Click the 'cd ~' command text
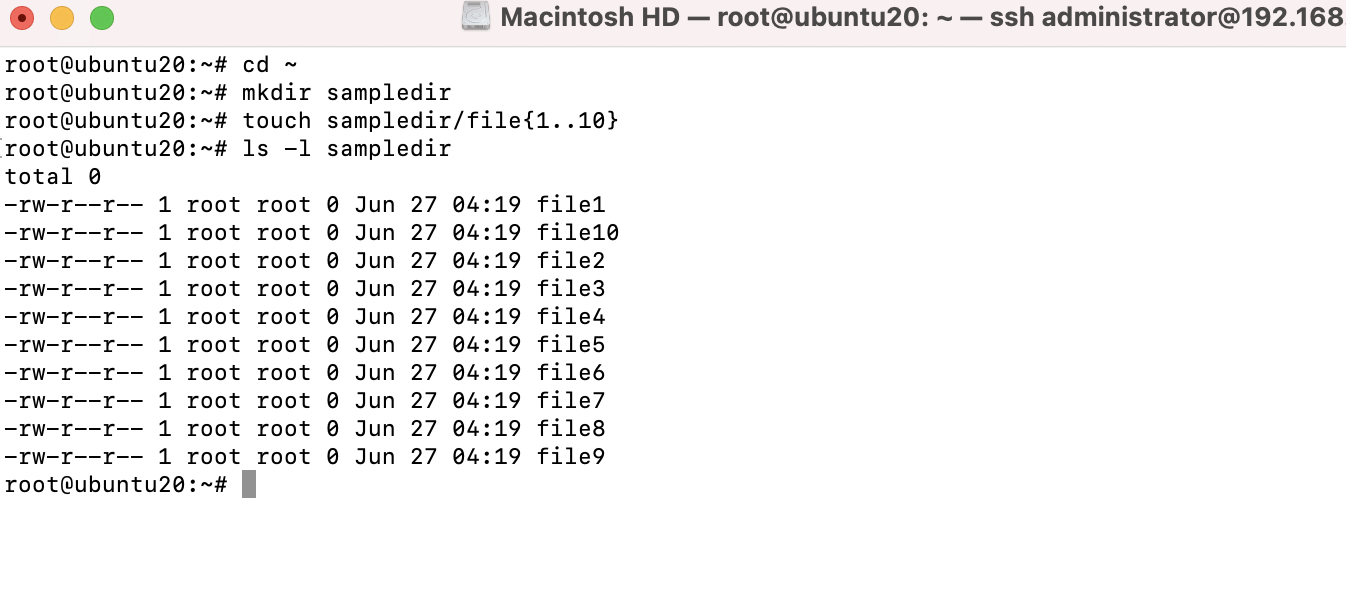 tap(270, 65)
